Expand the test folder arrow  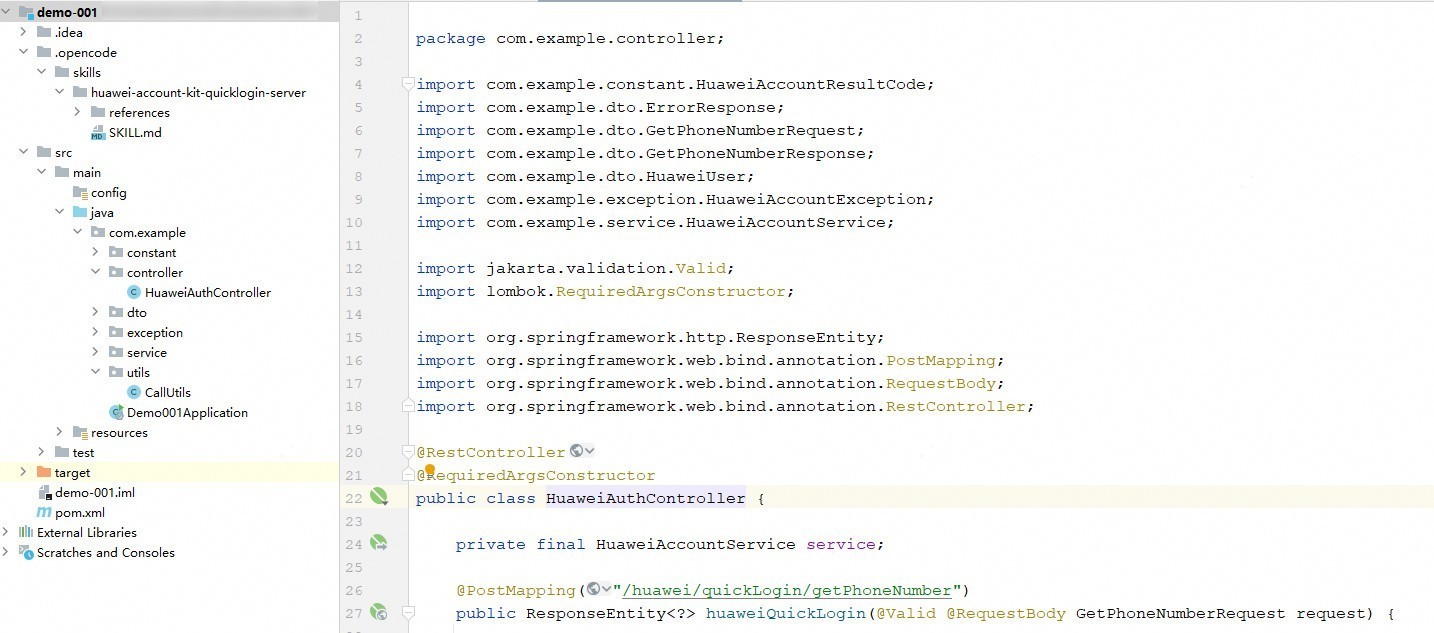(x=42, y=452)
